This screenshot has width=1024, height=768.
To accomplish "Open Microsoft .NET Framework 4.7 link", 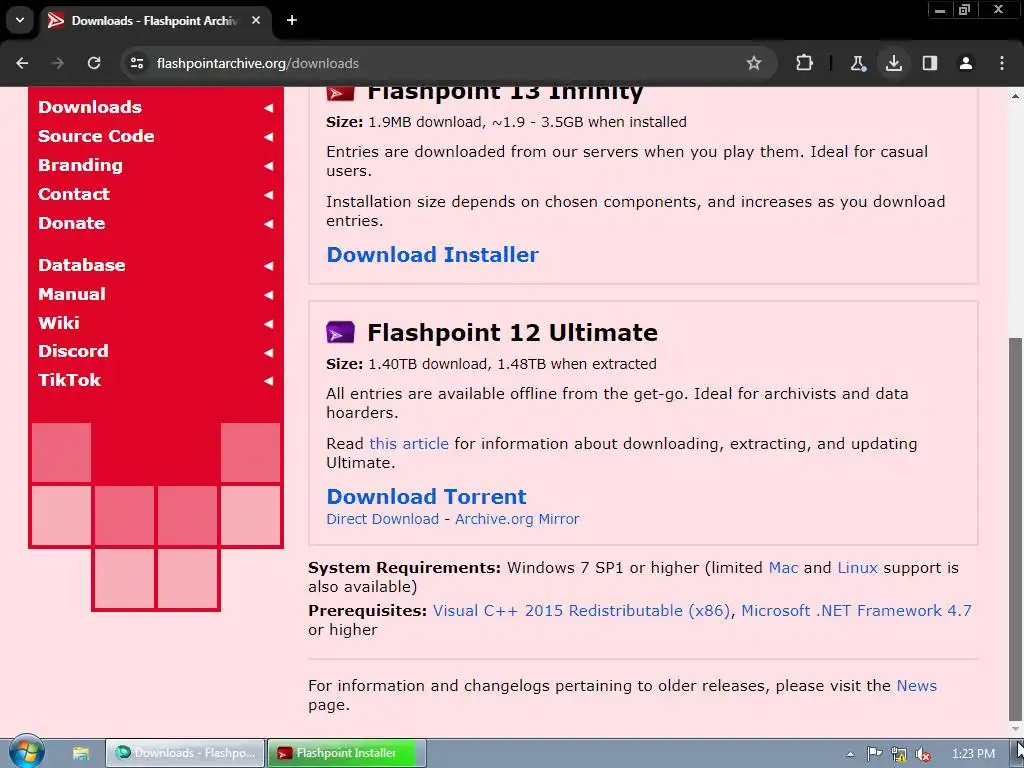I will pyautogui.click(x=856, y=611).
